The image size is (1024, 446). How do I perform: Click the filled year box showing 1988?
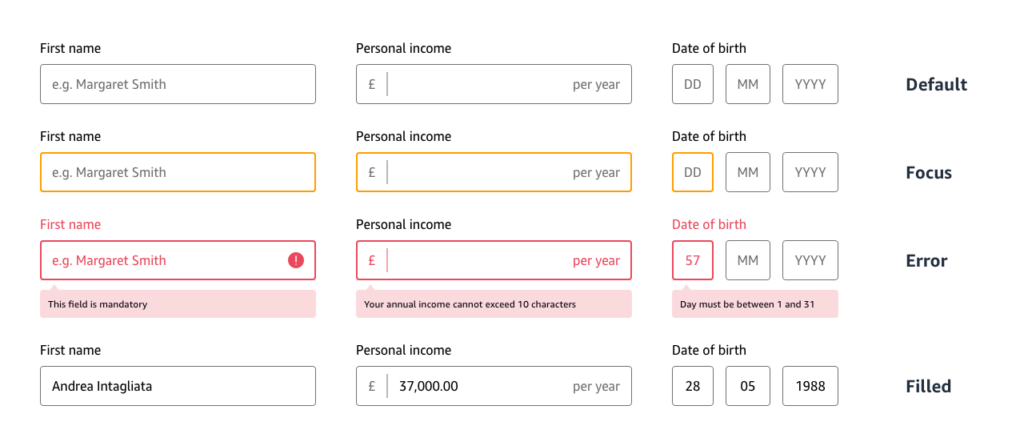tap(810, 386)
